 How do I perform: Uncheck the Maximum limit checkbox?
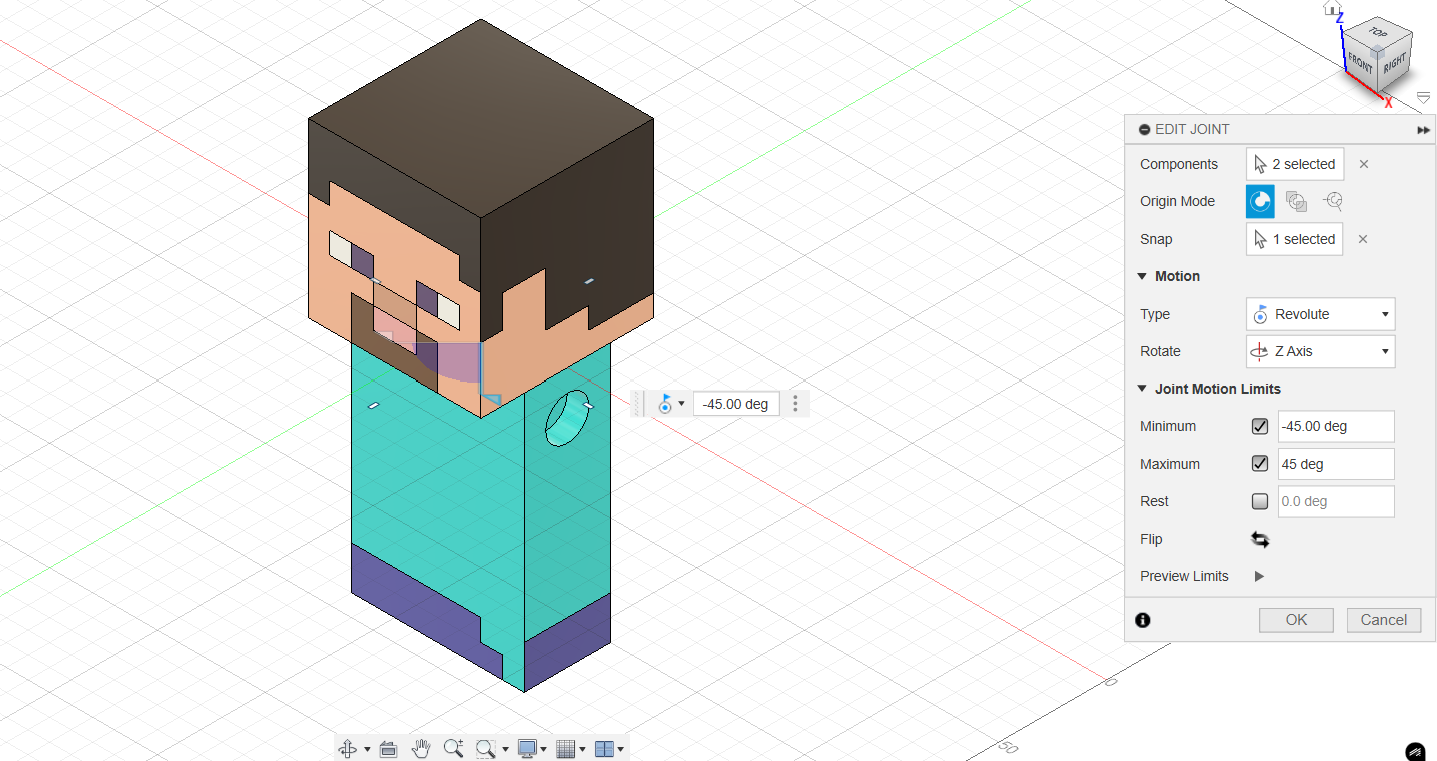(x=1260, y=464)
